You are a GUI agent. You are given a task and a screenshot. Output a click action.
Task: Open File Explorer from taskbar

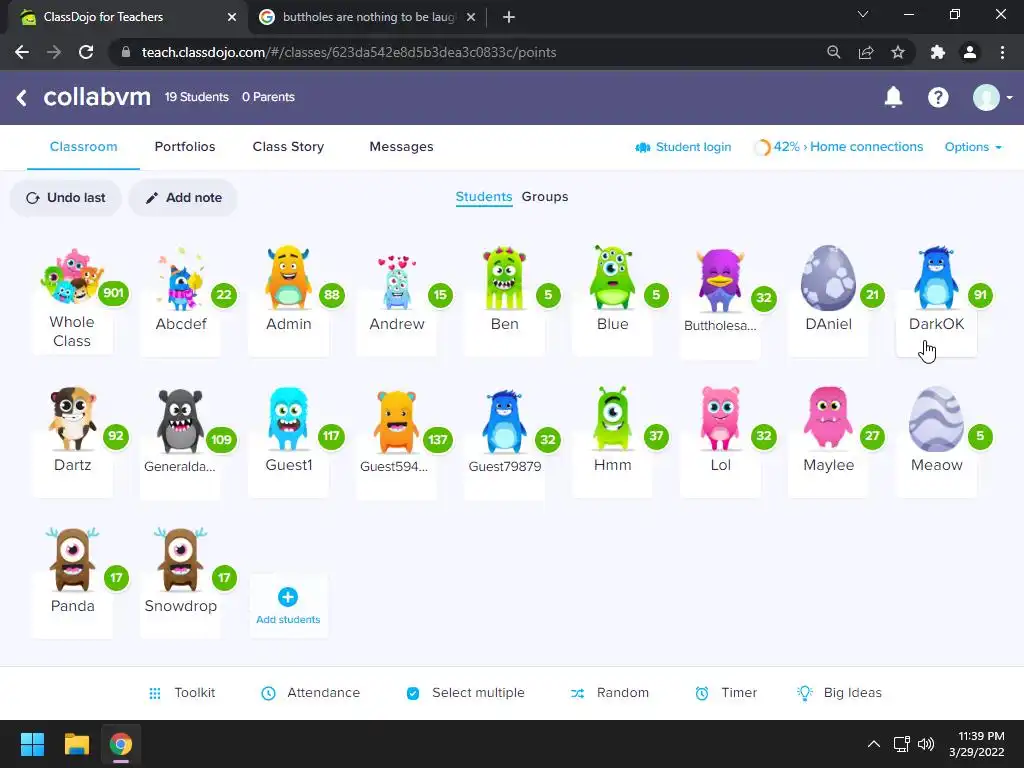[x=76, y=744]
